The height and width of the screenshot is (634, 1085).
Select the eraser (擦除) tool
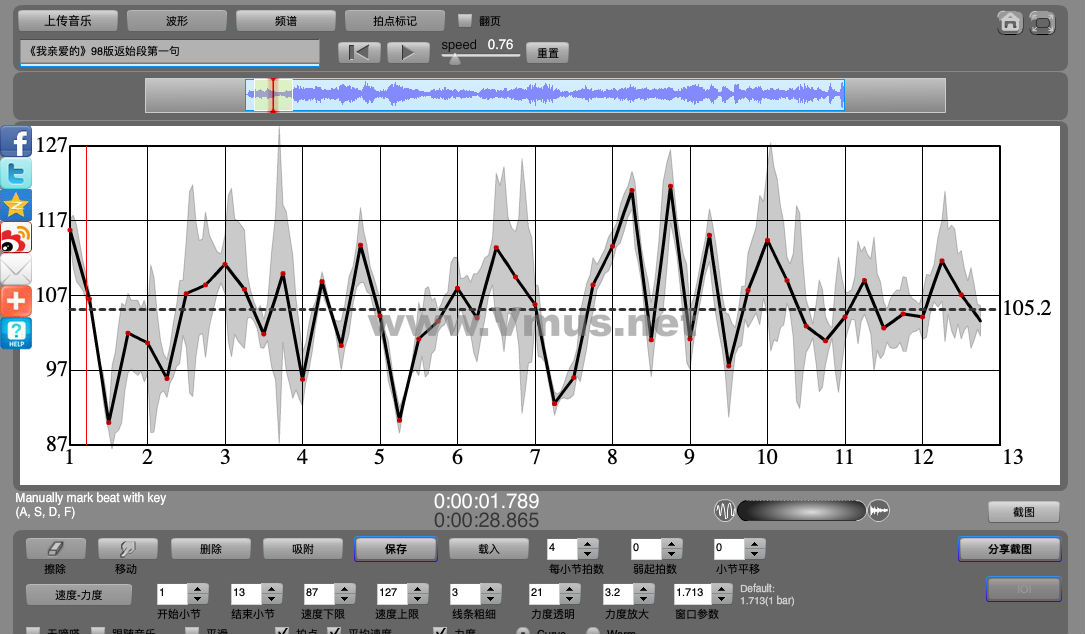point(55,549)
